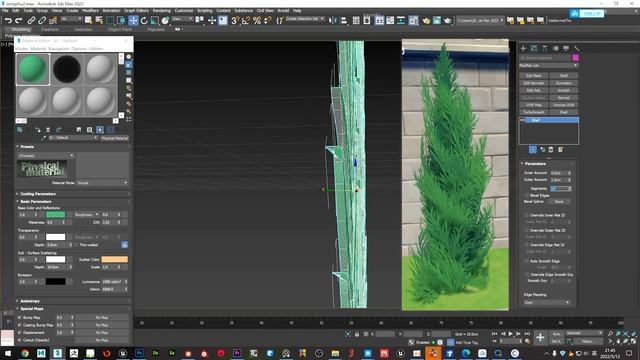Click the Bevel Spline None button
Screen dimensions: 640x360
click(559, 202)
